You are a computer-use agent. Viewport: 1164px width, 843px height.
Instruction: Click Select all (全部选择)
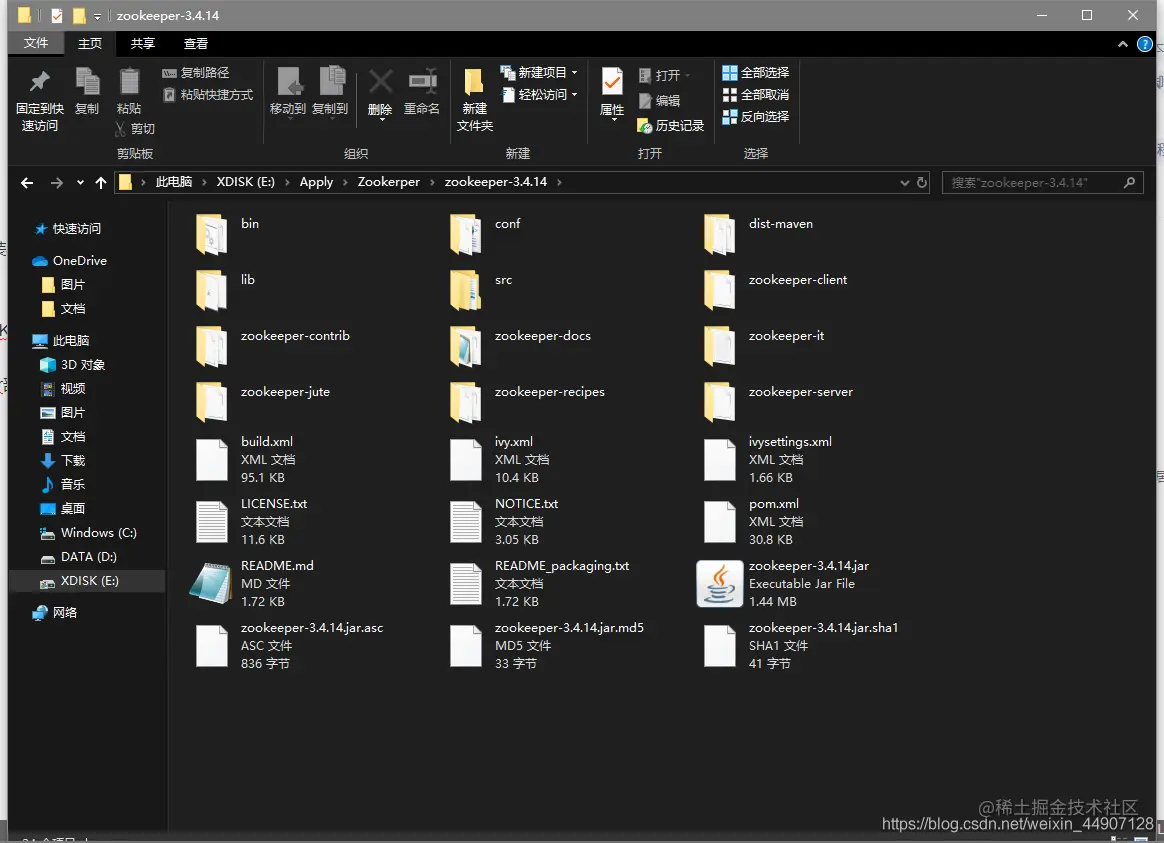[756, 73]
